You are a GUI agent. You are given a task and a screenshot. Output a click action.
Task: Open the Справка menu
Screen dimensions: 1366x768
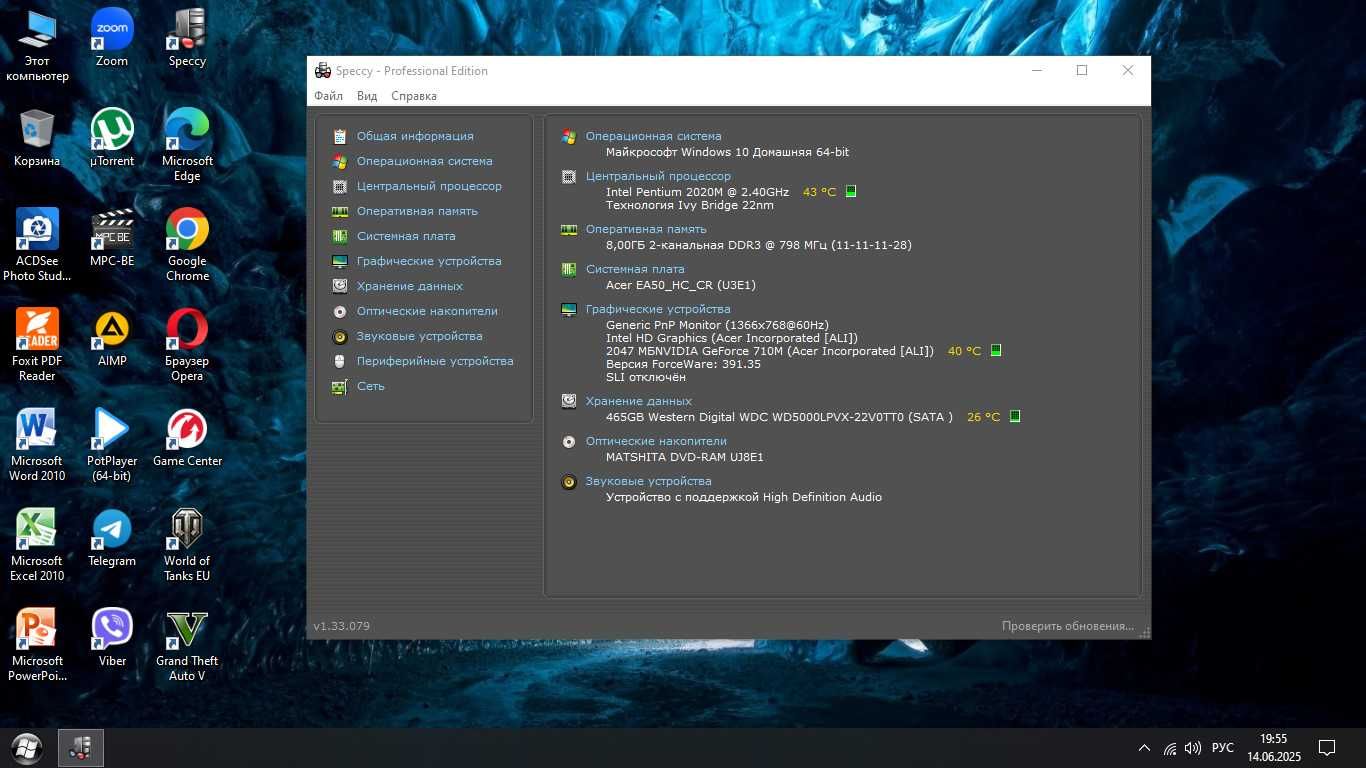[414, 96]
